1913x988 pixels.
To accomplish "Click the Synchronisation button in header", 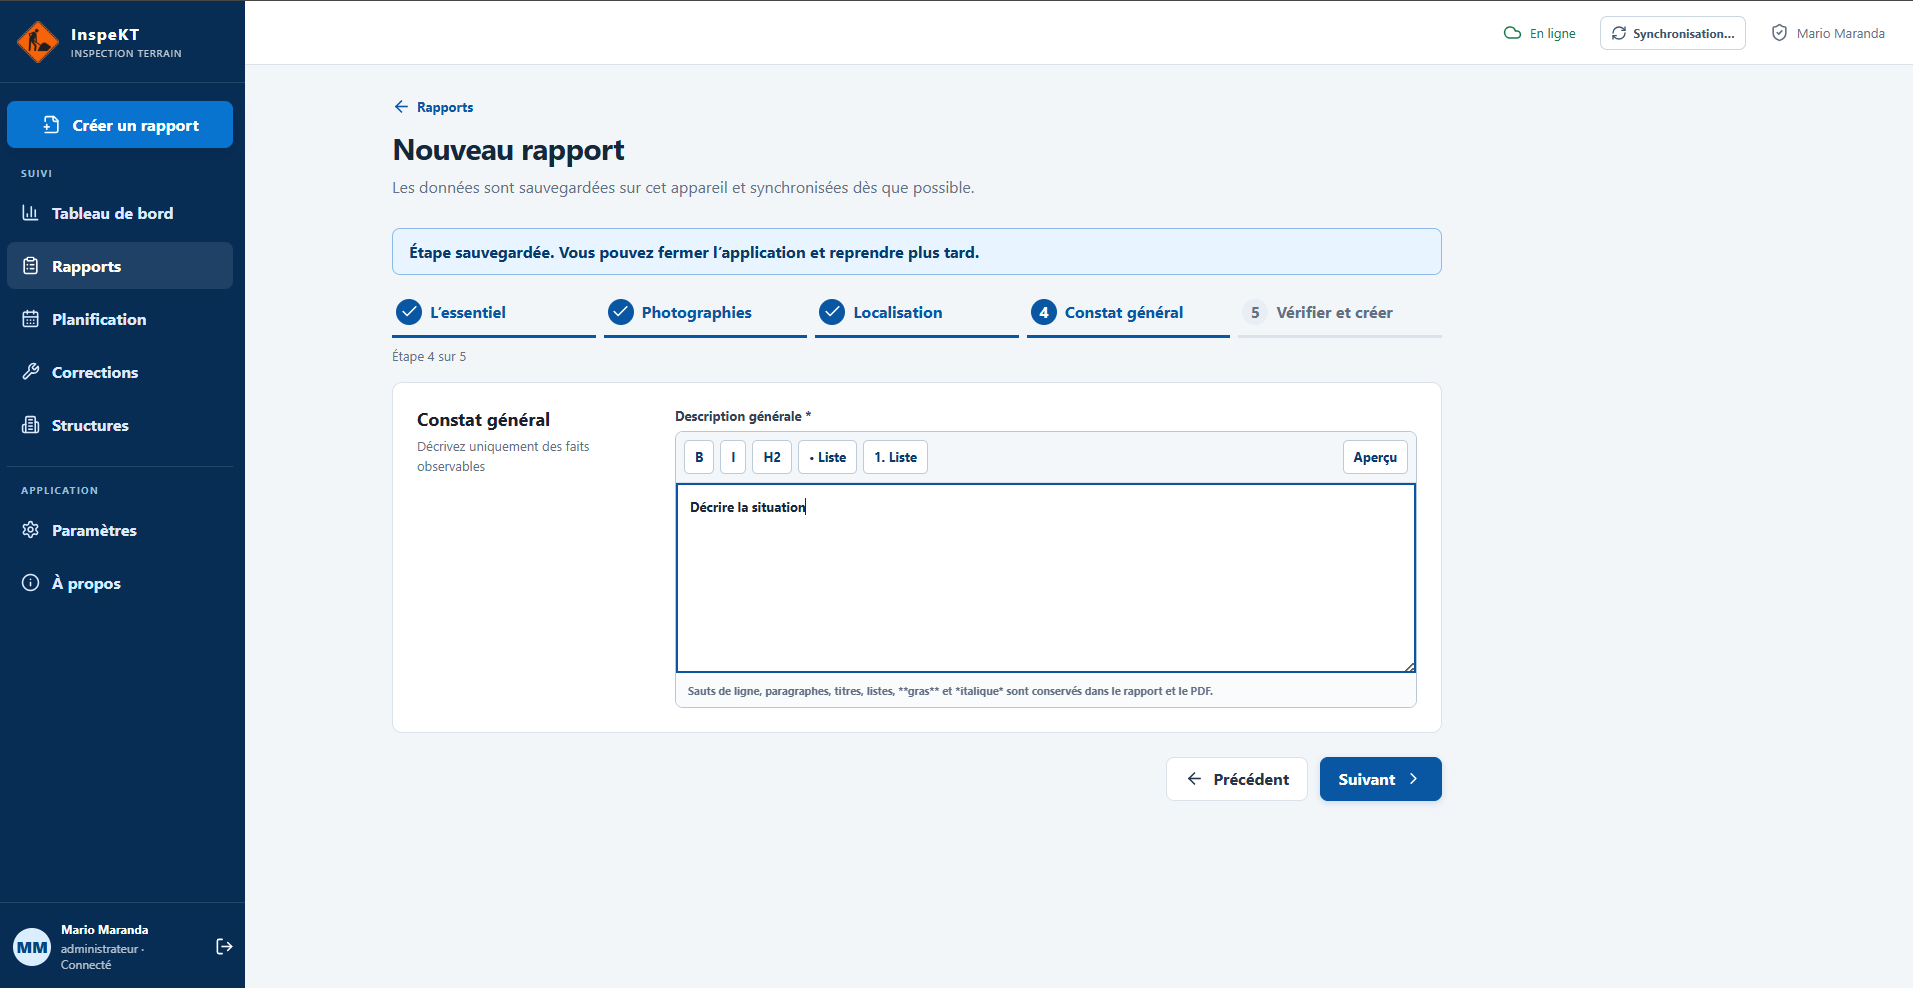I will [1672, 33].
